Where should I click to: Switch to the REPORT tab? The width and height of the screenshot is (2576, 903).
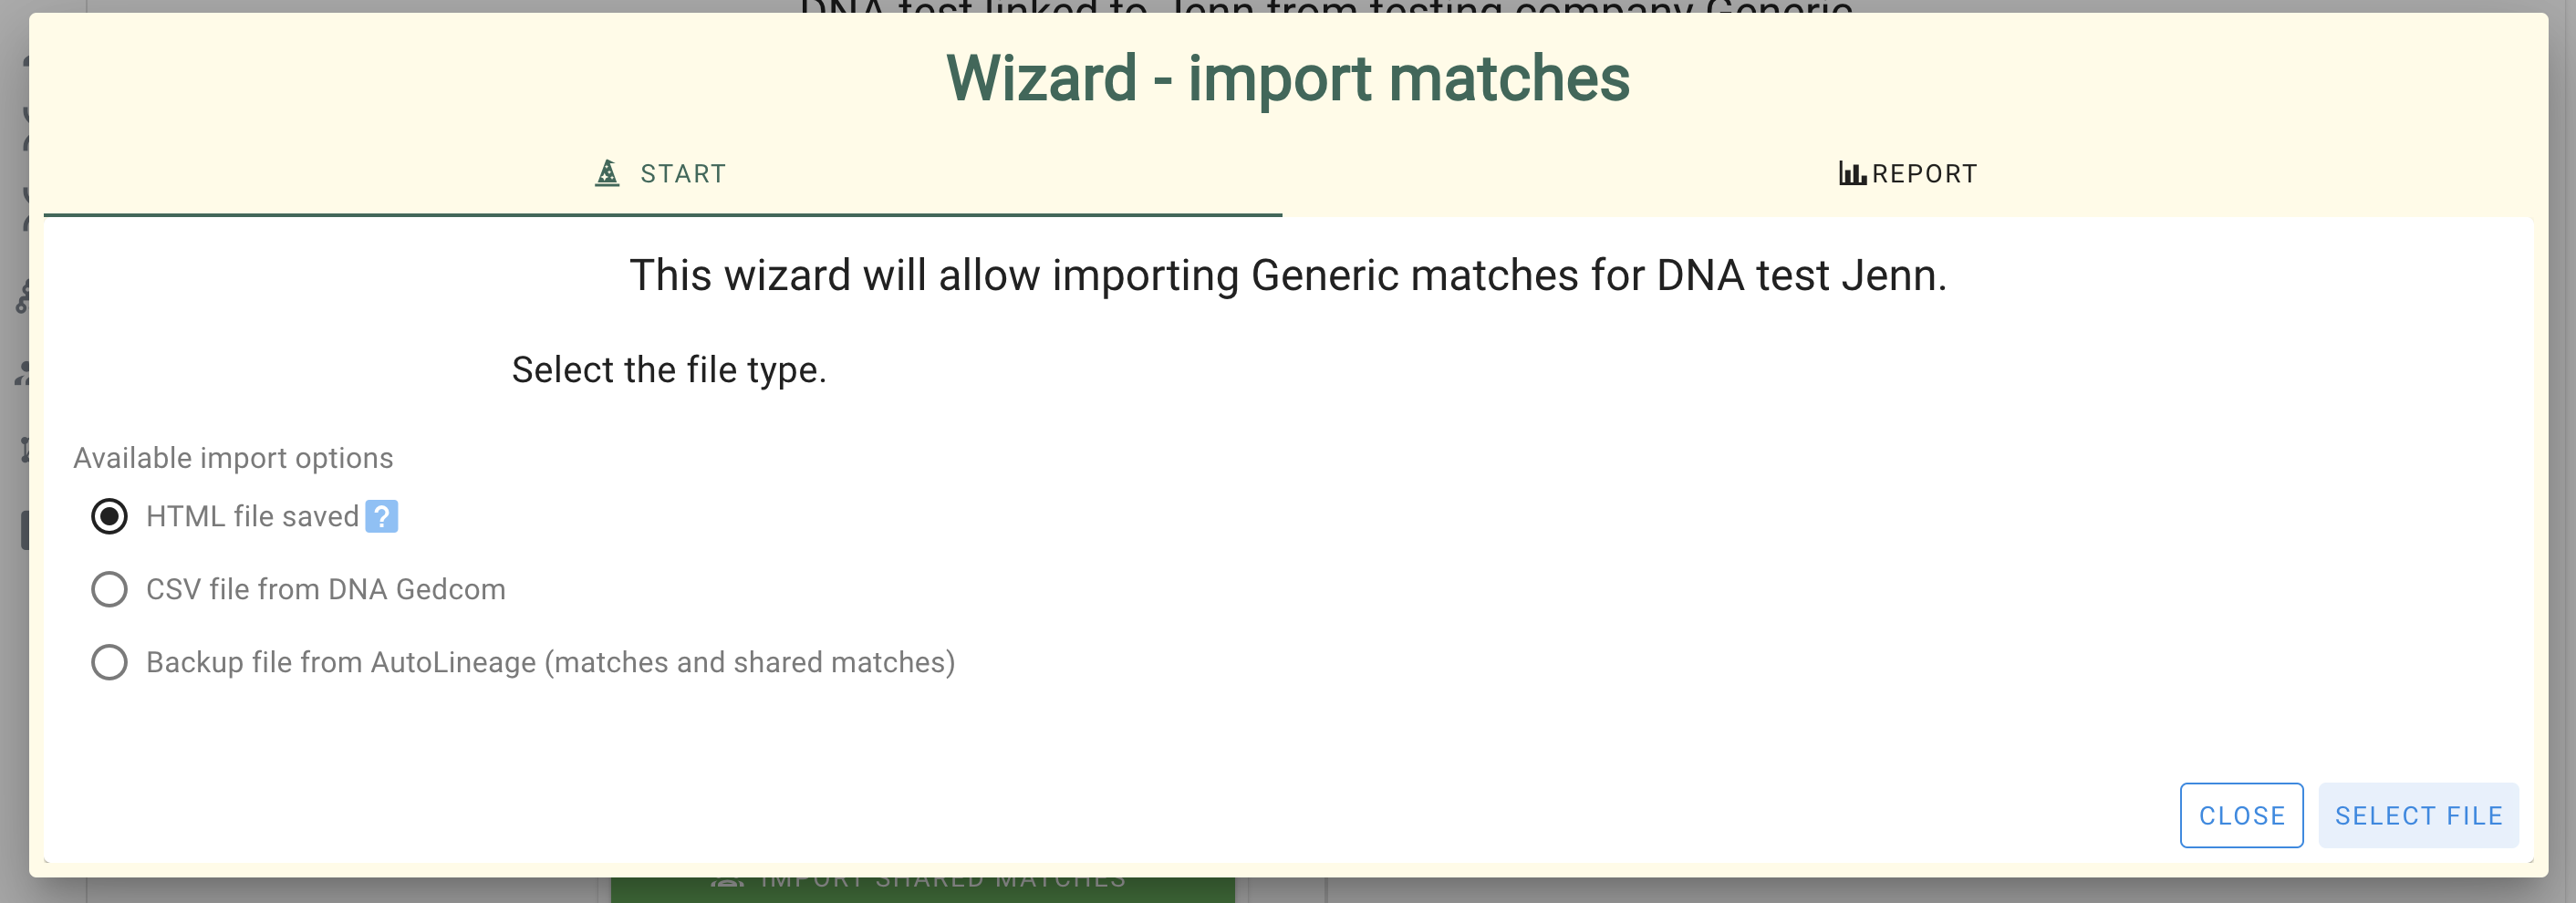[x=1908, y=174]
